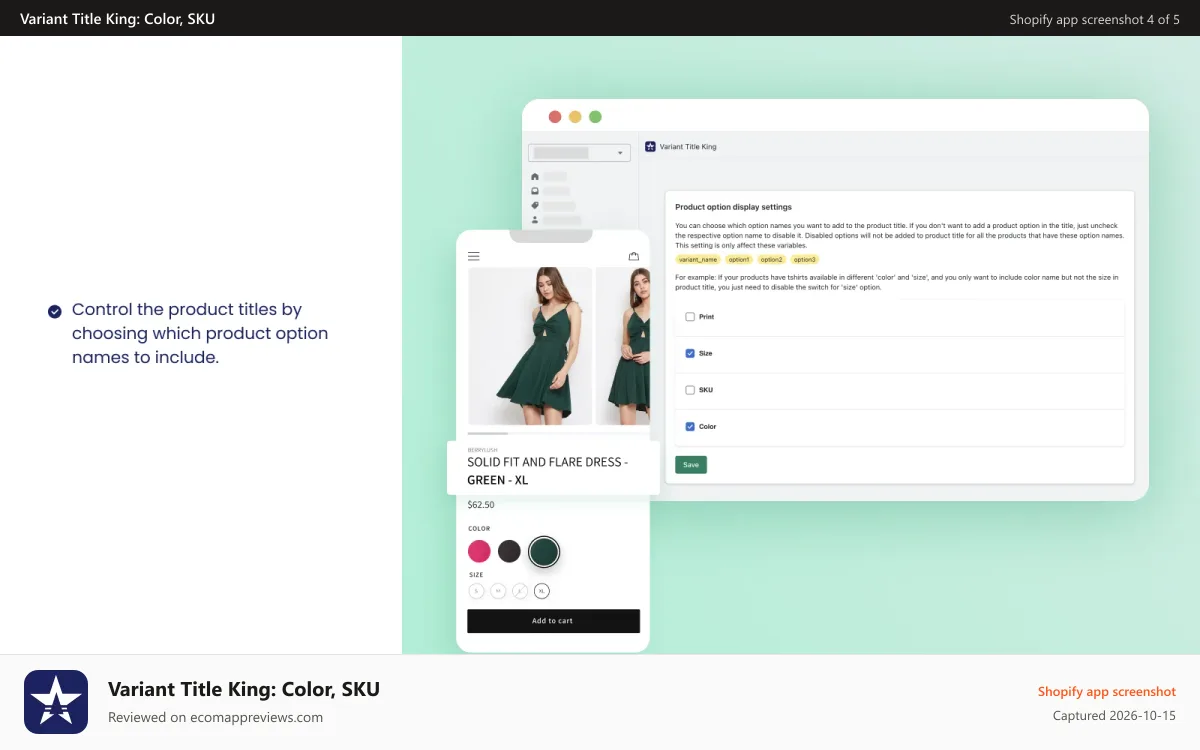Click the star logo beside the footer app title
Viewport: 1200px width, 750px height.
(x=56, y=702)
